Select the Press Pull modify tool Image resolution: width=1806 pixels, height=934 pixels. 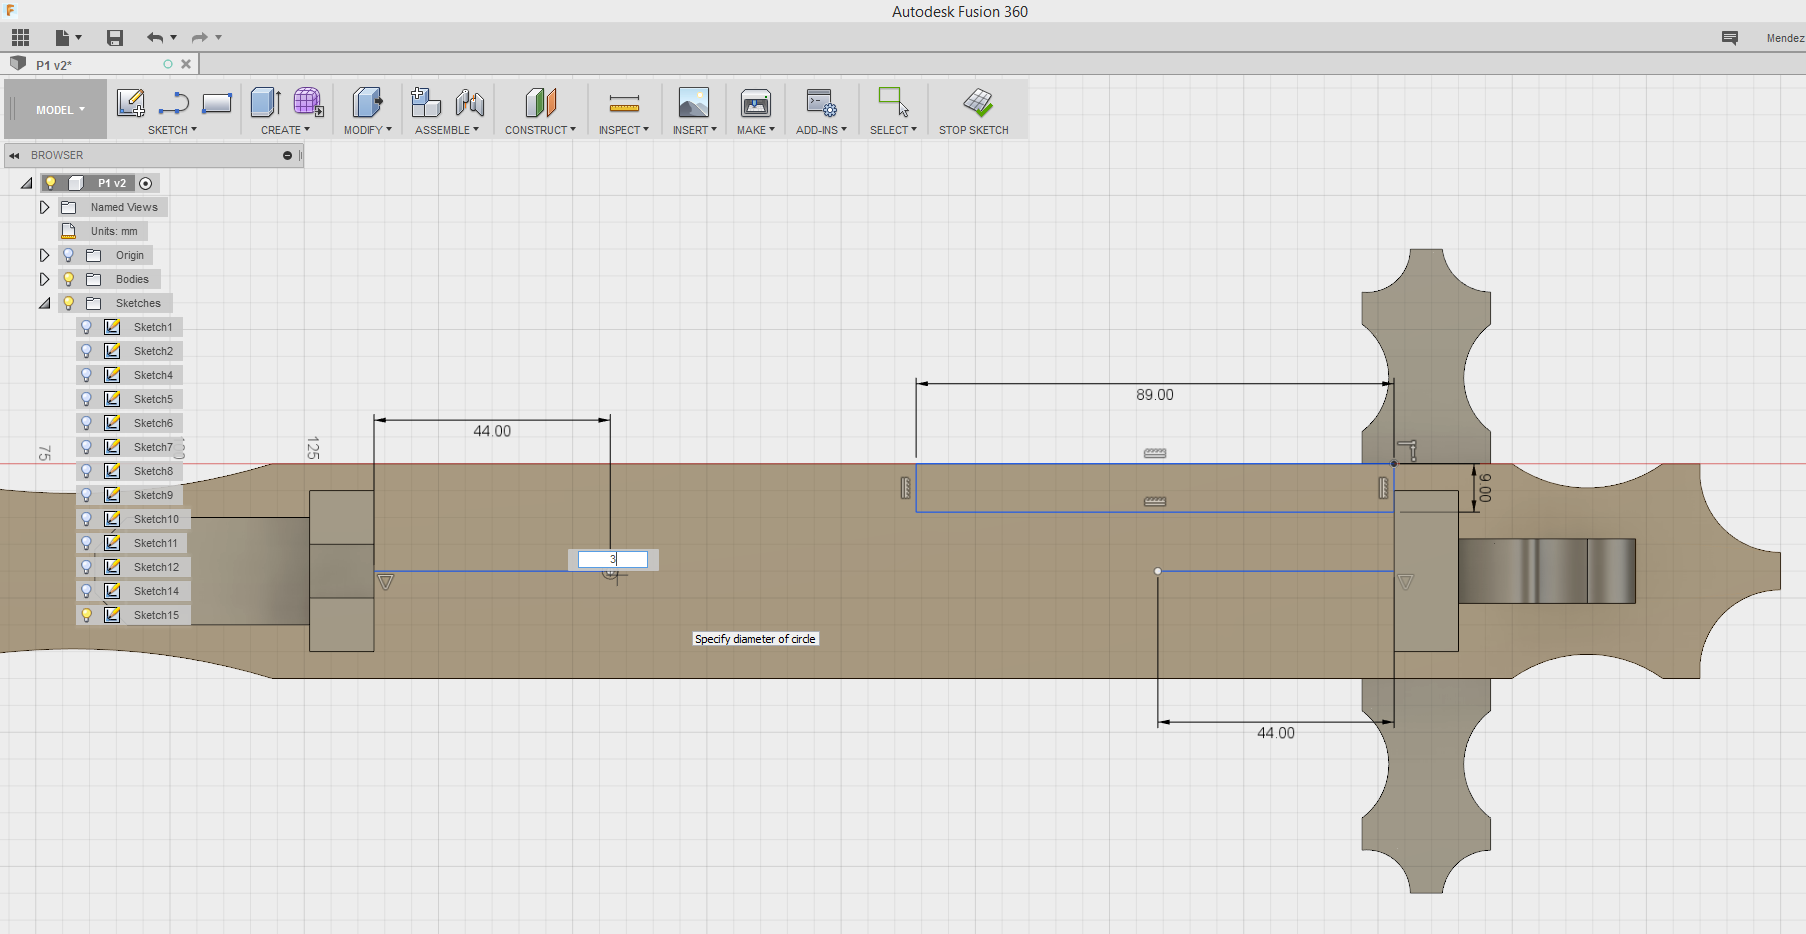click(367, 102)
